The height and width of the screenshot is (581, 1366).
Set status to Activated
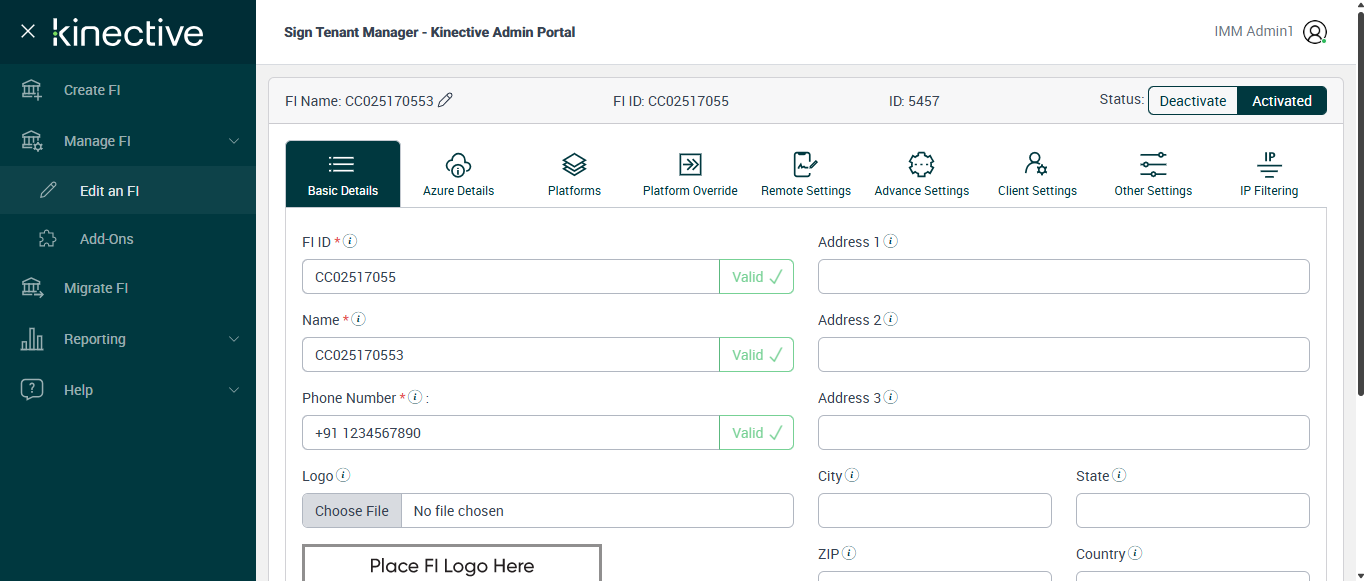click(x=1281, y=101)
